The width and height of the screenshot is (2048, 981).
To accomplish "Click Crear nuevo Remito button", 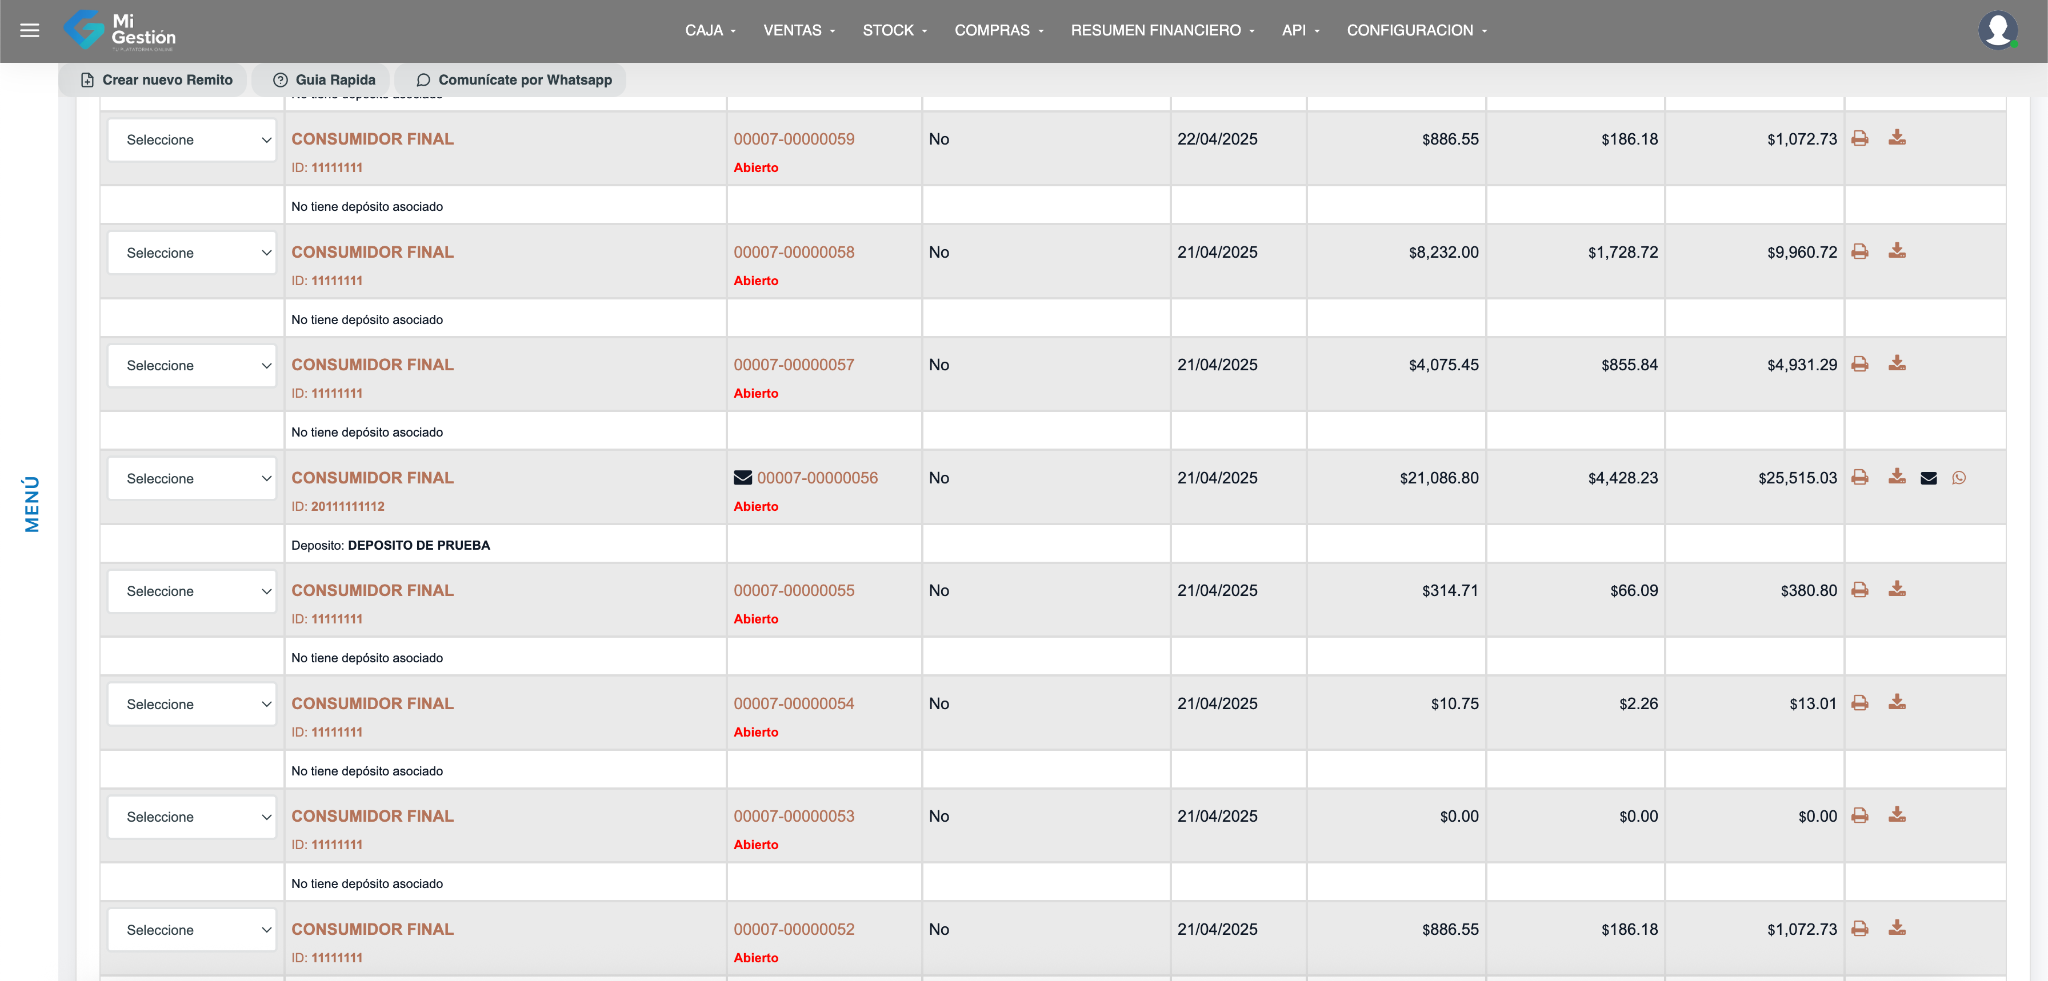I will click(x=157, y=80).
